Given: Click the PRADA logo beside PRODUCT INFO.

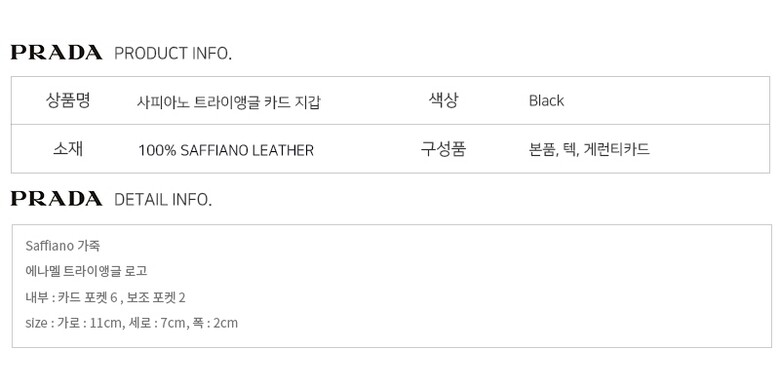Looking at the screenshot, I should point(57,52).
